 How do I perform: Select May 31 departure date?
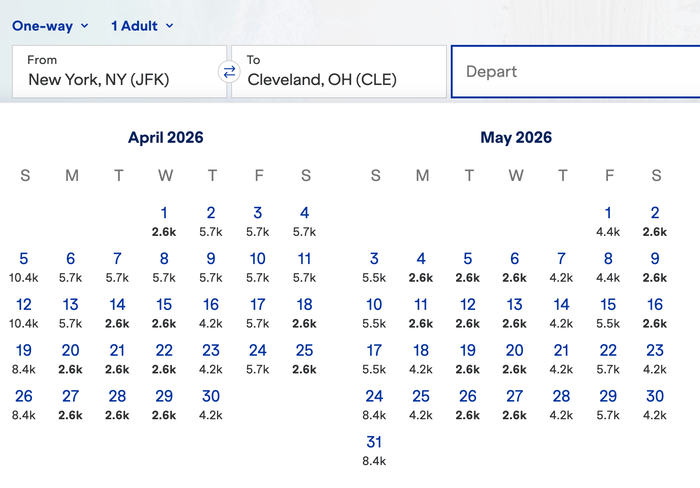pyautogui.click(x=374, y=451)
